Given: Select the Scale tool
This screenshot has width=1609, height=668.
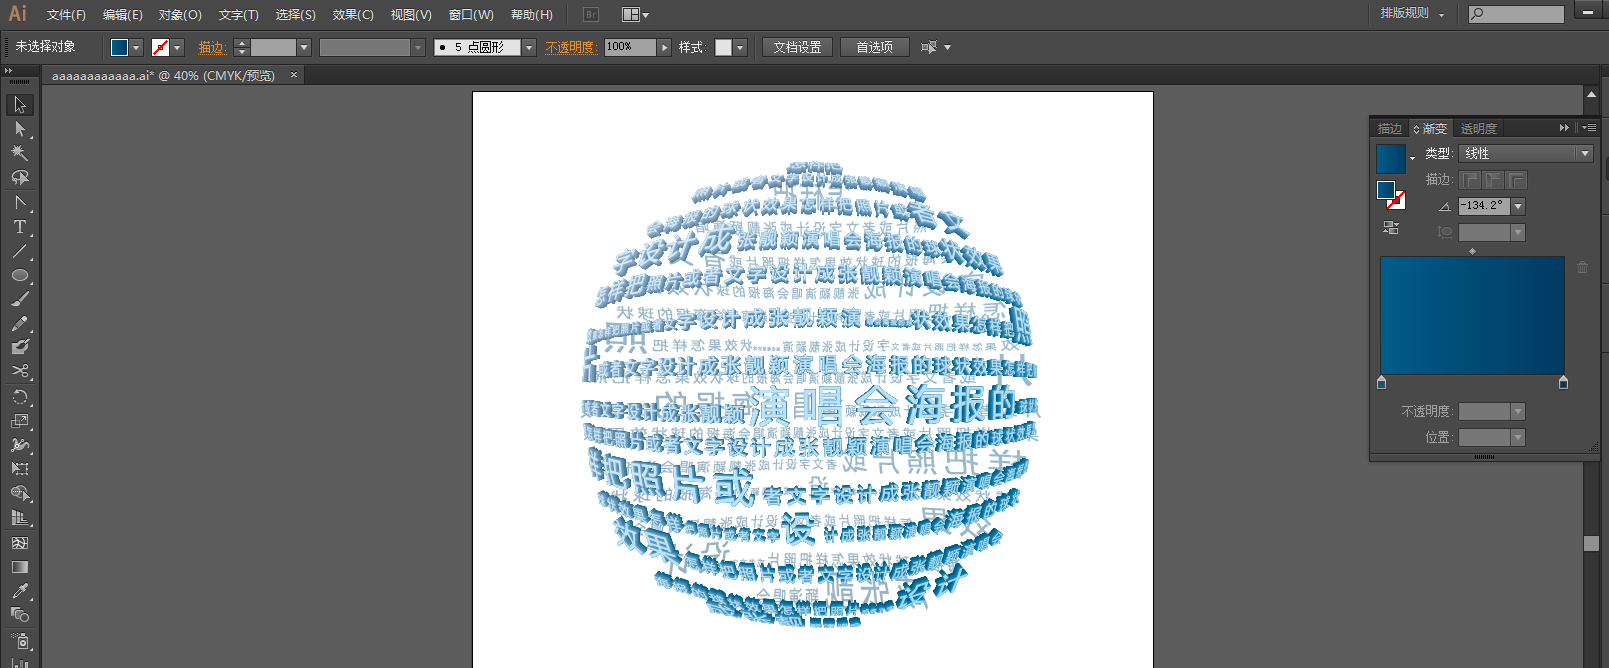Looking at the screenshot, I should click(20, 421).
